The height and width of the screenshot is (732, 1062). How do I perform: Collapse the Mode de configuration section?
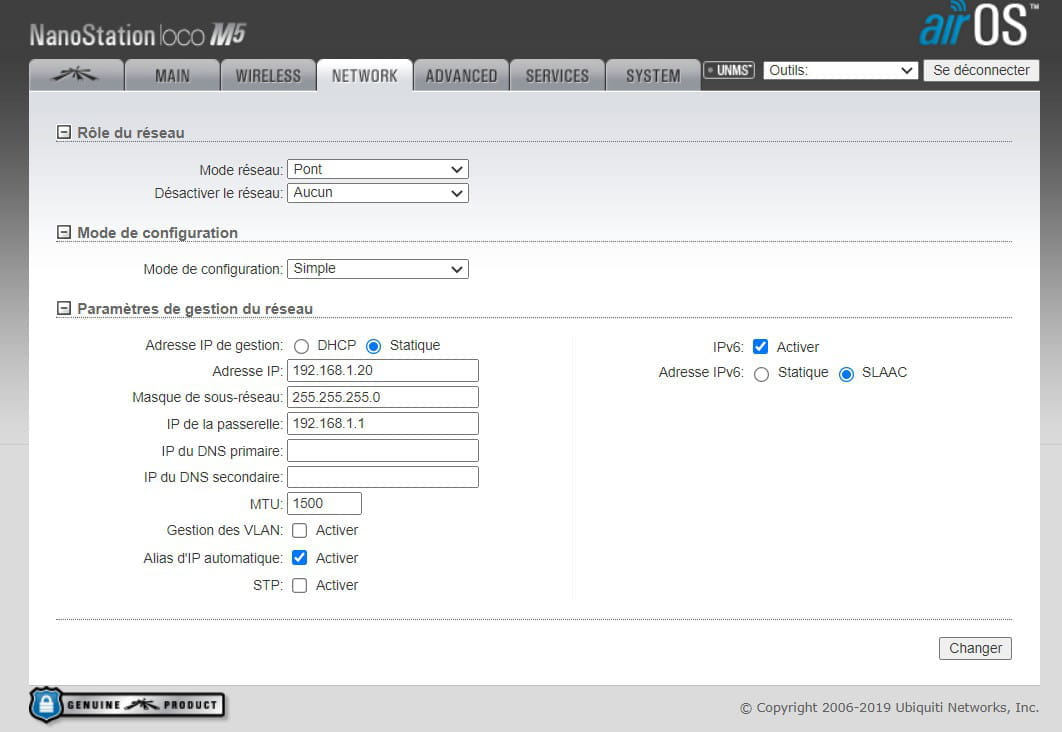coord(64,232)
